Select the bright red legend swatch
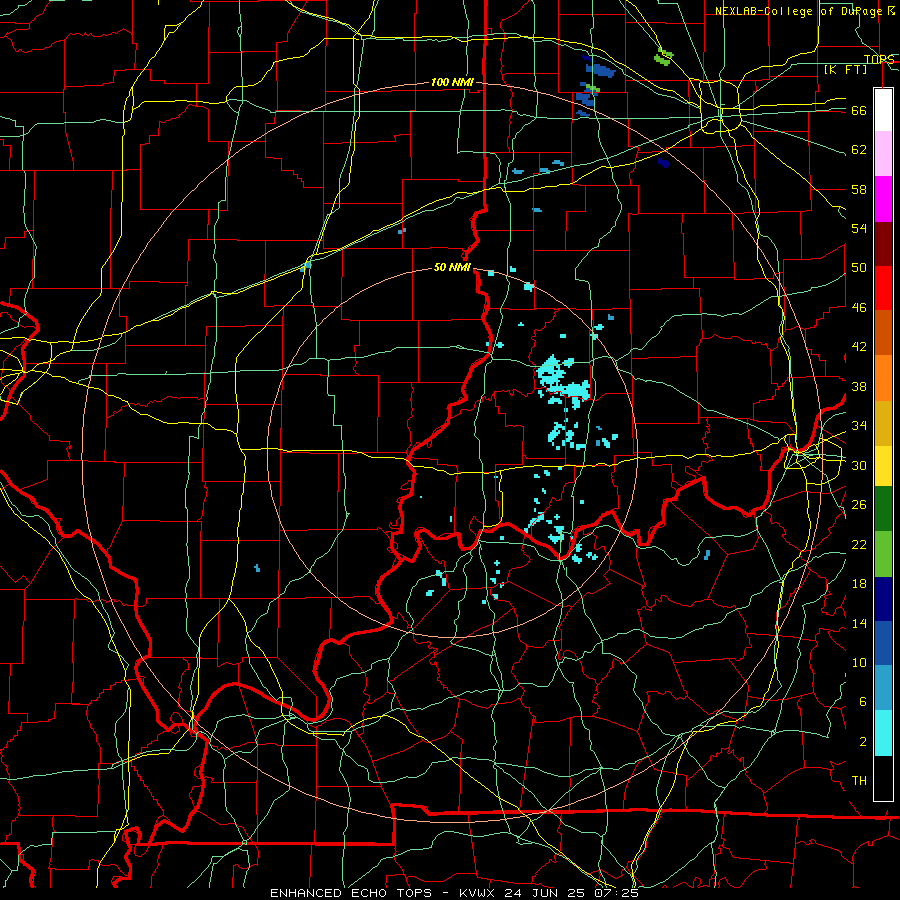This screenshot has height=900, width=900. (883, 288)
